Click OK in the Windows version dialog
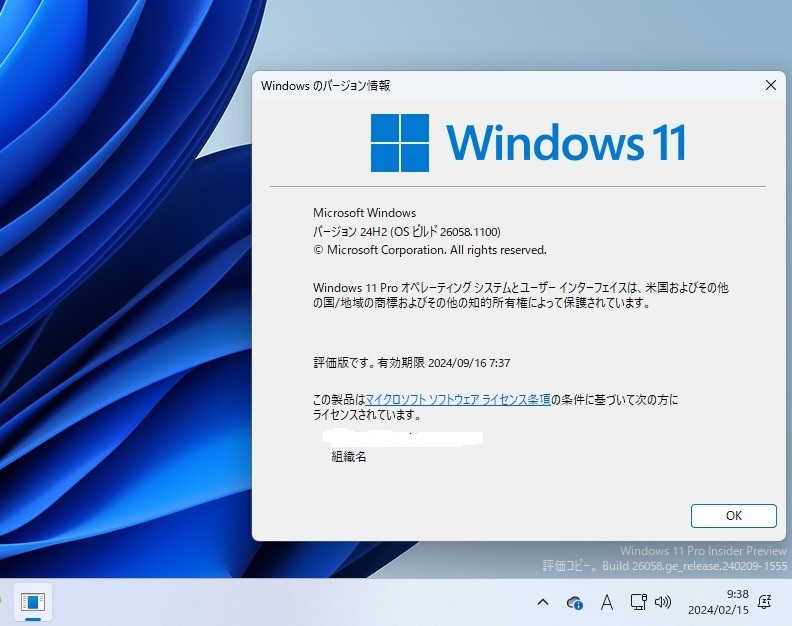792x626 pixels. [733, 516]
